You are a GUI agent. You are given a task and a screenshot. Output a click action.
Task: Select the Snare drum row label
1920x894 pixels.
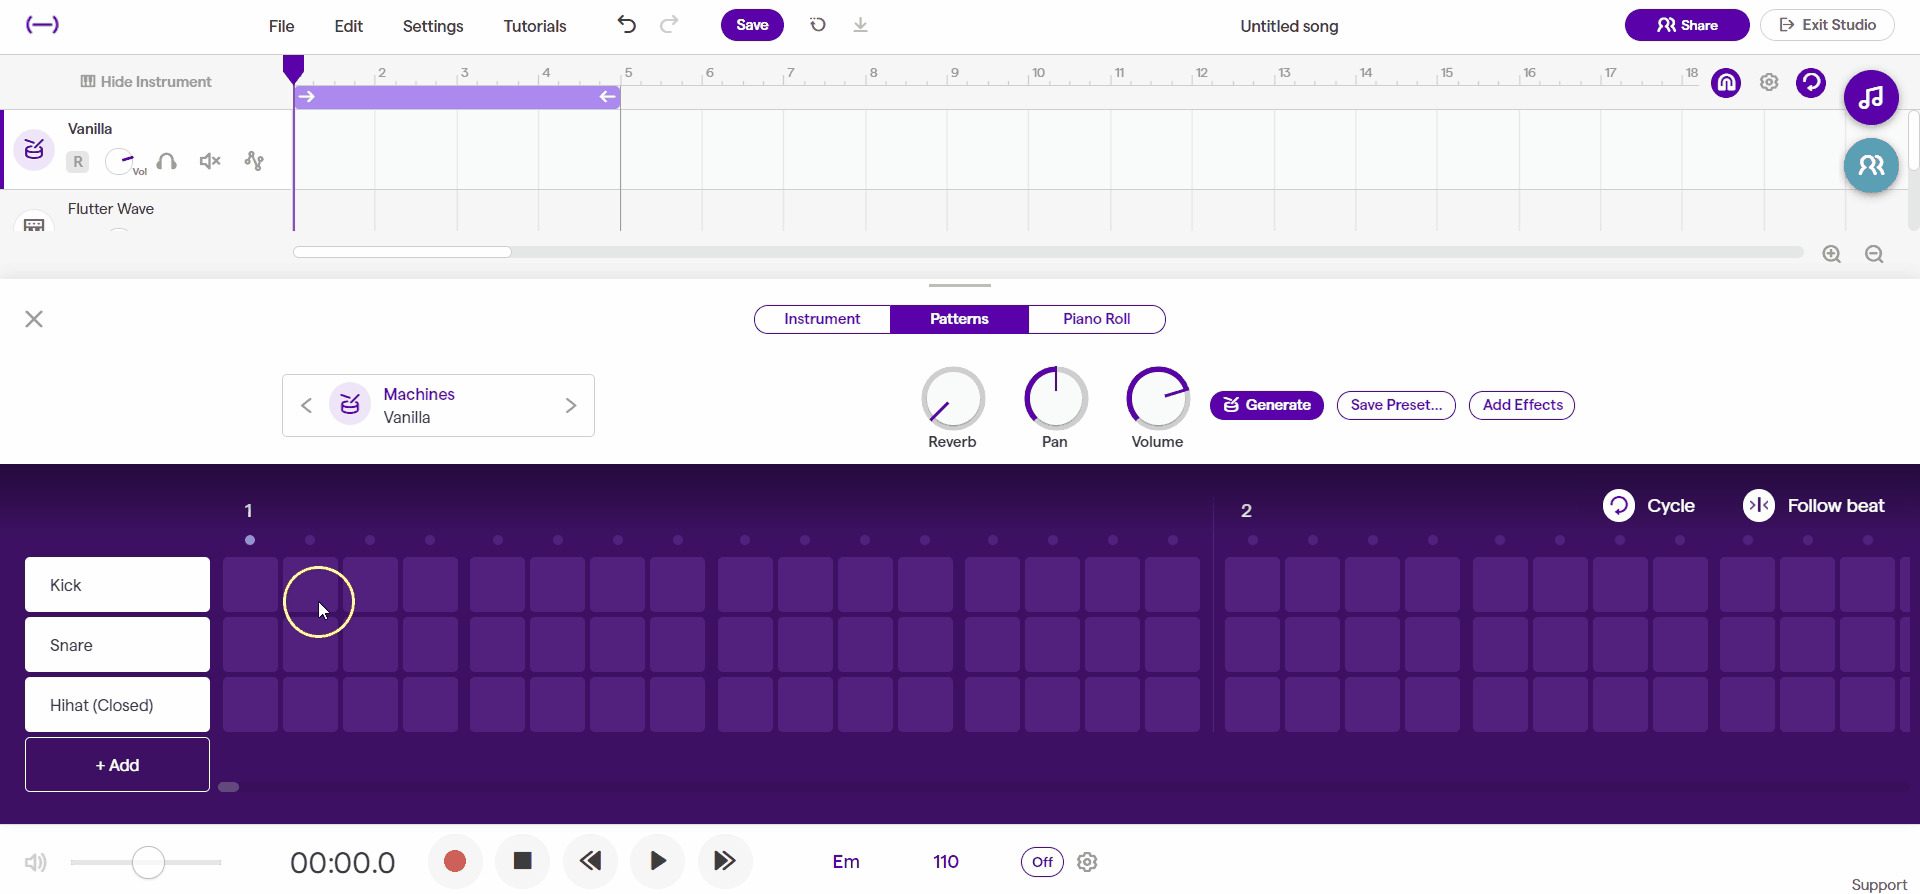pyautogui.click(x=117, y=645)
